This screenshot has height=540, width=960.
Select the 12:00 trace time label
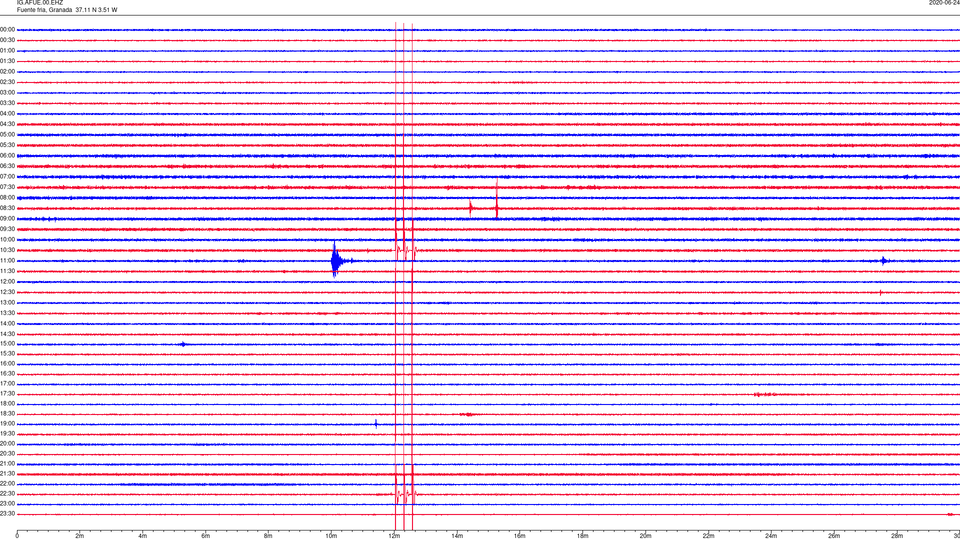tap(7, 282)
